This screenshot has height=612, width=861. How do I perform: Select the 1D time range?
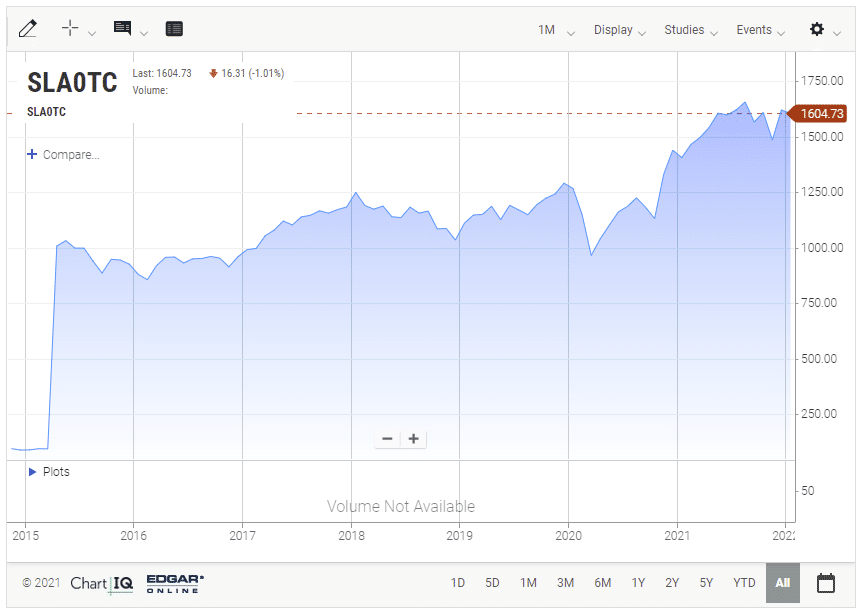pos(458,583)
